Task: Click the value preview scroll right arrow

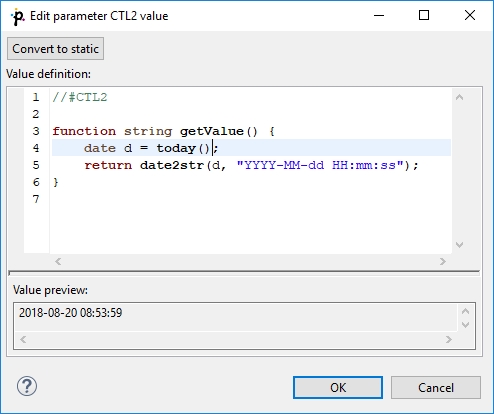Action: click(x=449, y=340)
